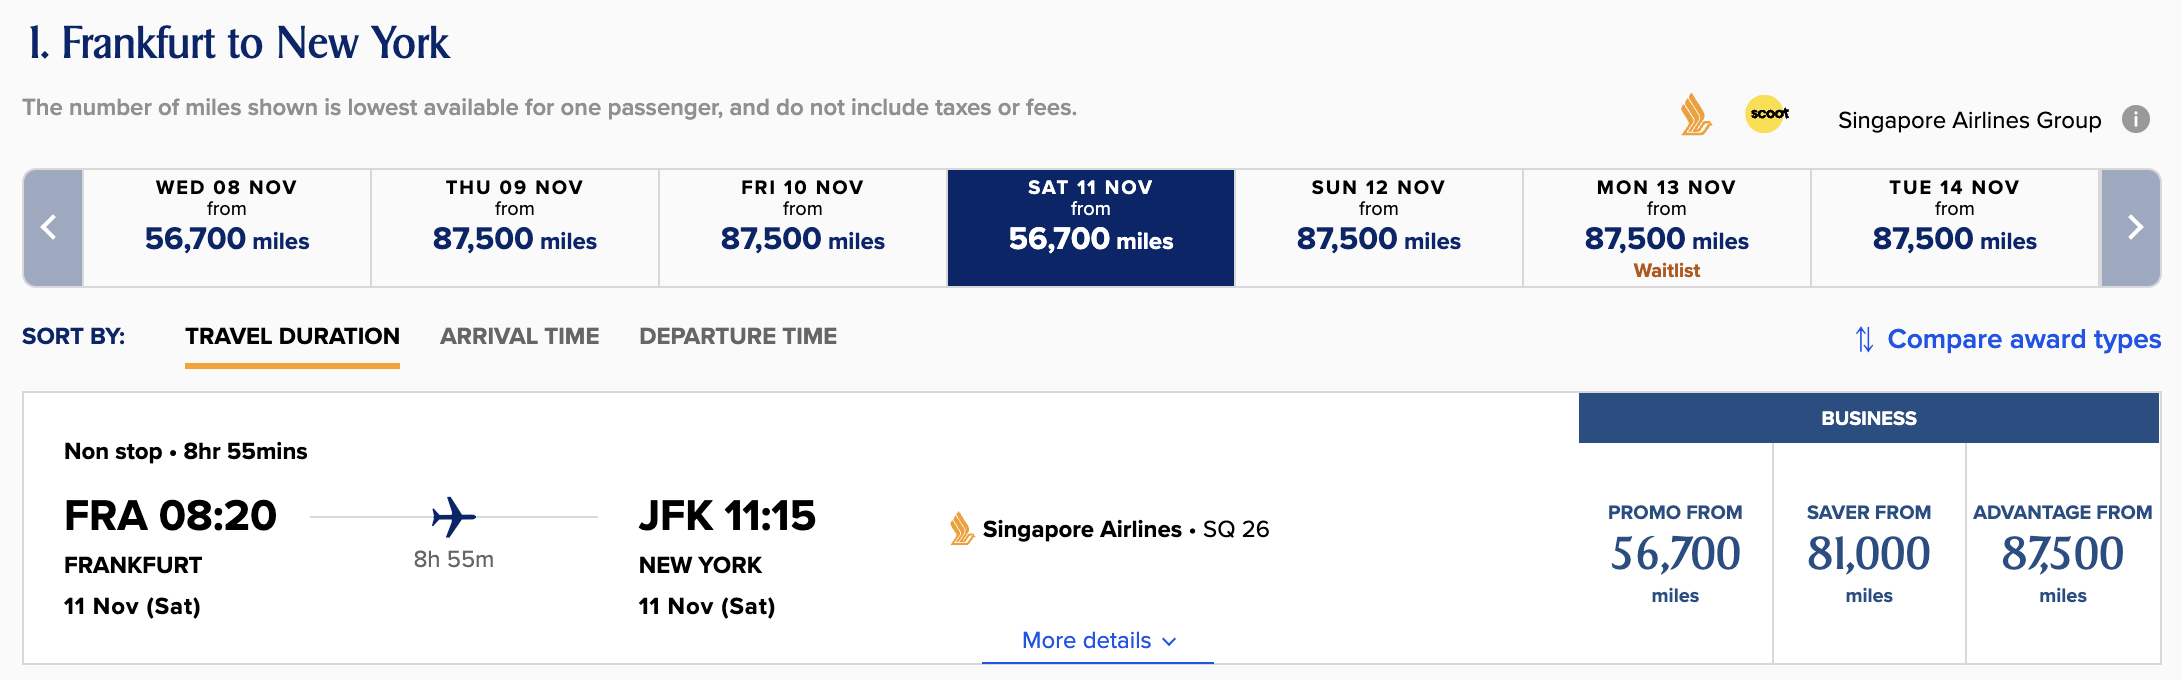Select Advantage 87,500 miles fare

tap(2062, 554)
